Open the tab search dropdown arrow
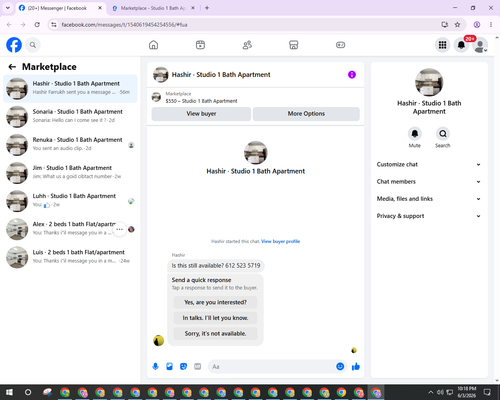Viewport: 500px width, 400px height. [8, 8]
